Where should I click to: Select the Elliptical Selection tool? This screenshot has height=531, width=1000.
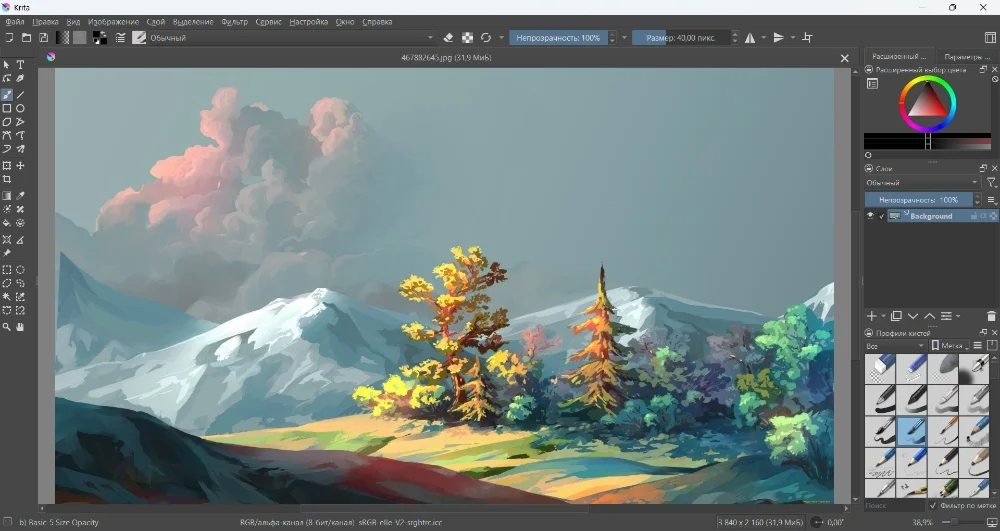[x=20, y=270]
